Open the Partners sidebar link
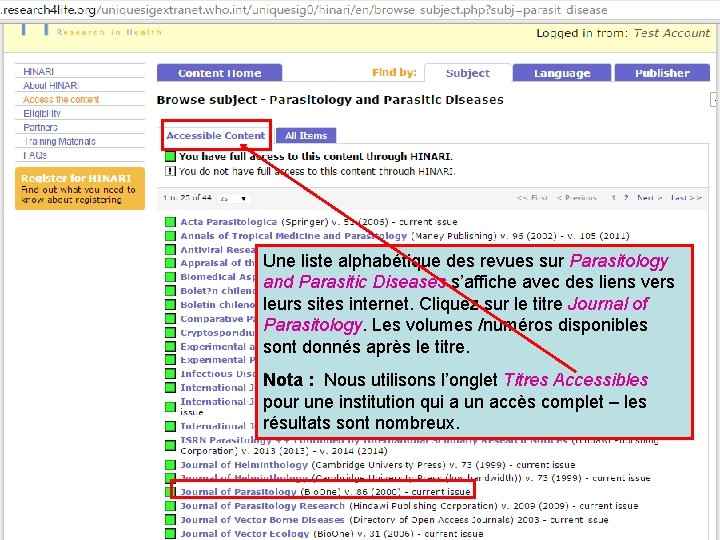Screen dimensions: 720x540 click(x=40, y=127)
